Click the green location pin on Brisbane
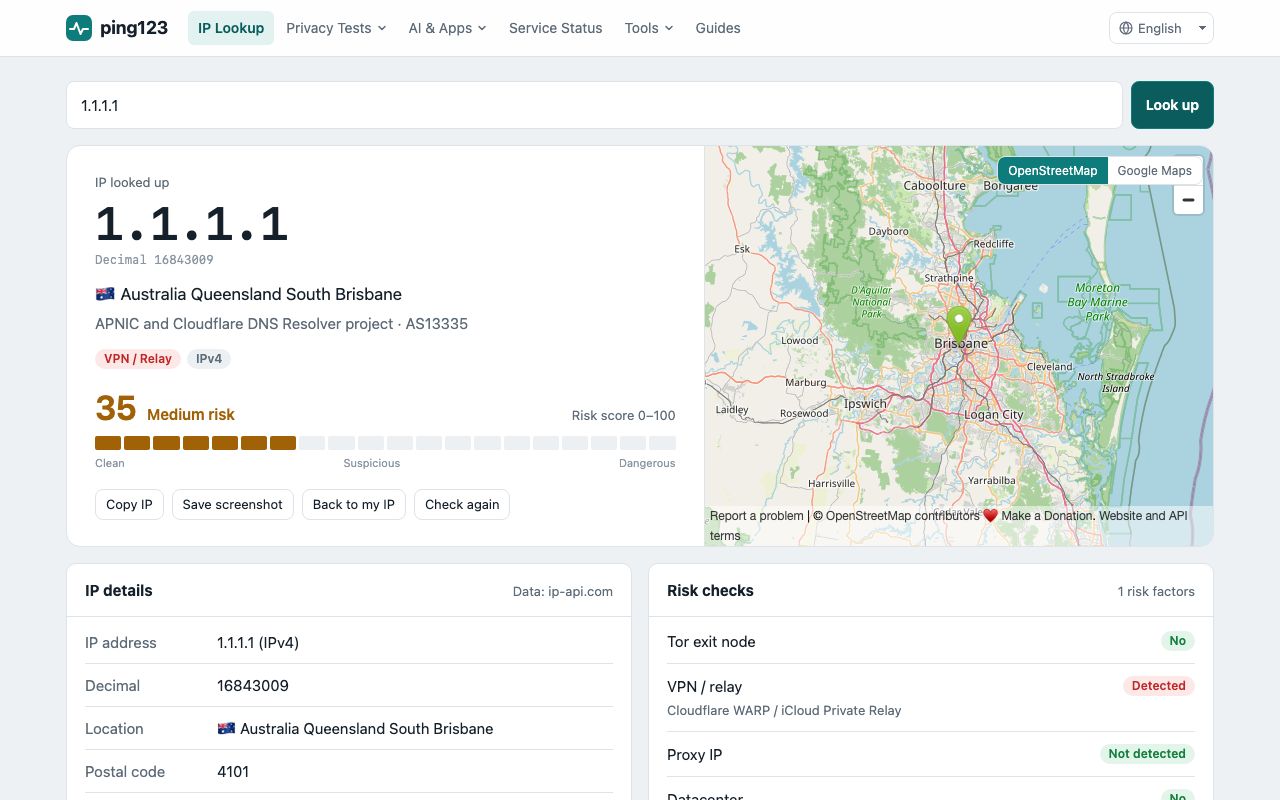Screen dimensions: 1280x800 coord(959,325)
